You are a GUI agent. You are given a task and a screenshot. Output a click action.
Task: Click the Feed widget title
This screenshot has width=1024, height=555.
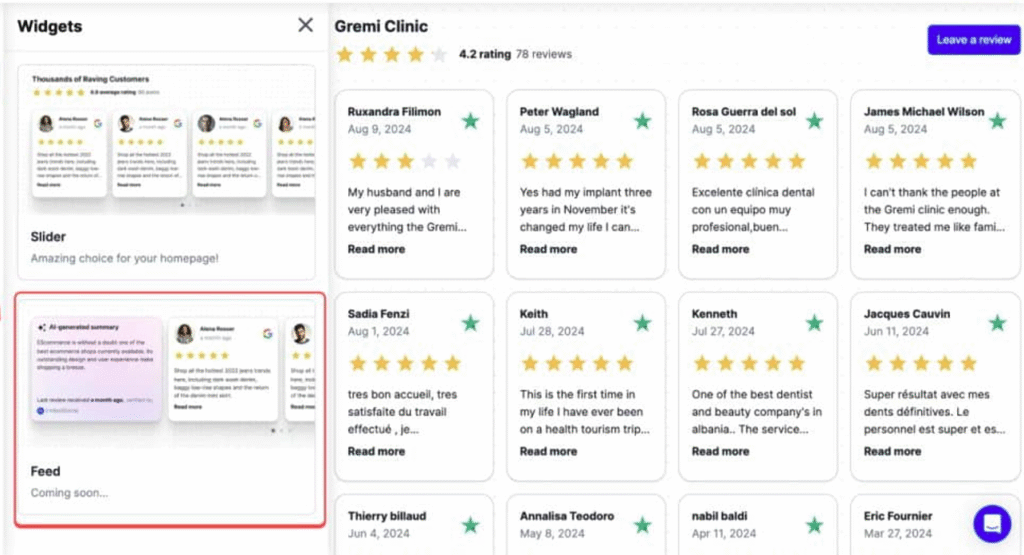45,471
